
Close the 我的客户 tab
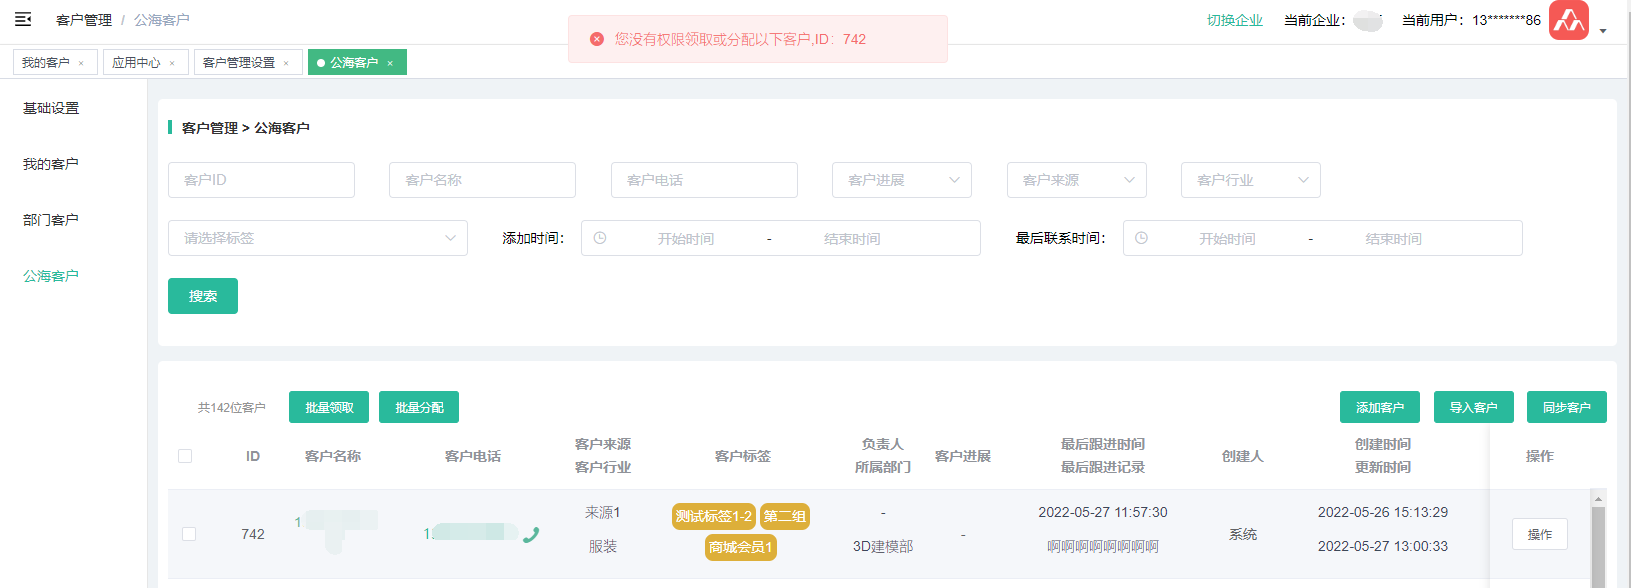pos(81,63)
